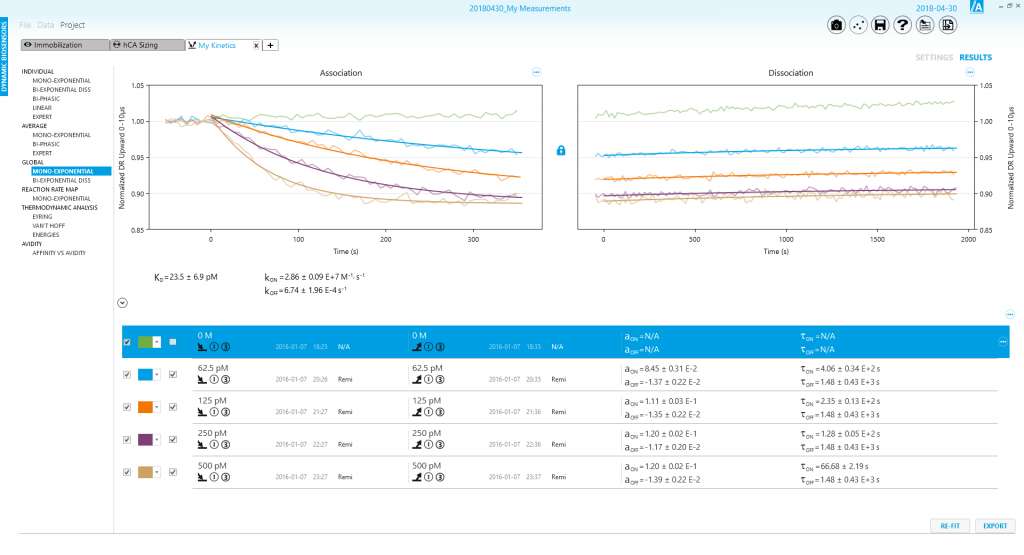This screenshot has height=555, width=1024.
Task: Click the EXPORT button
Action: (x=995, y=526)
